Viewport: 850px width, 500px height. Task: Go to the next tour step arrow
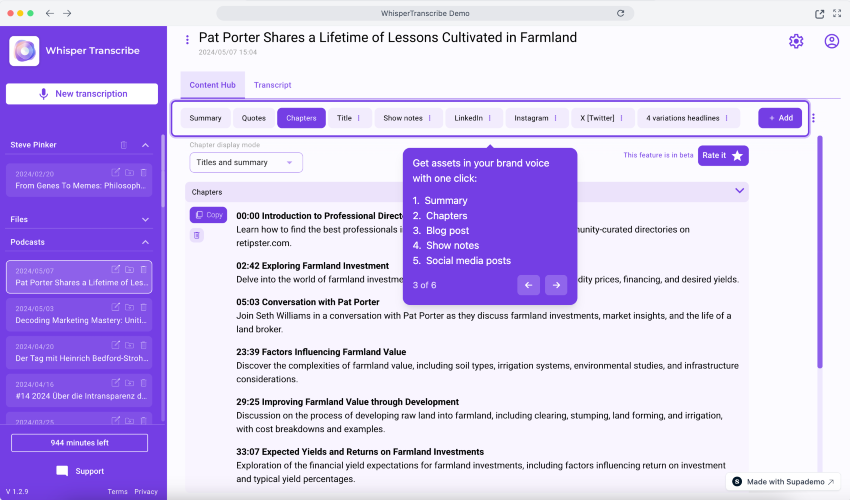coord(556,285)
